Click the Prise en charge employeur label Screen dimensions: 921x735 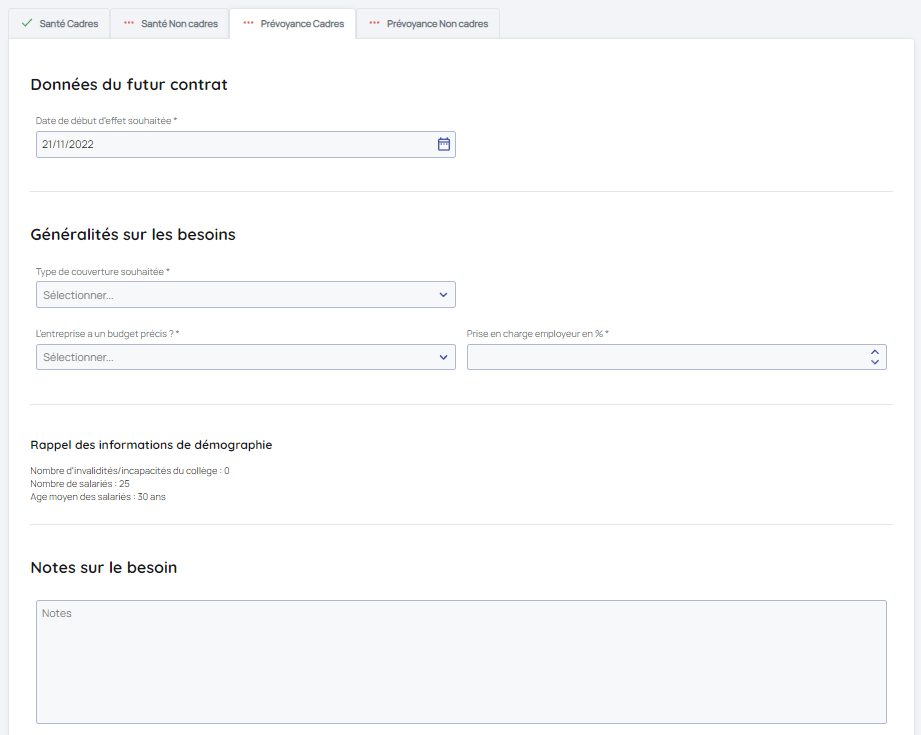[x=536, y=334]
